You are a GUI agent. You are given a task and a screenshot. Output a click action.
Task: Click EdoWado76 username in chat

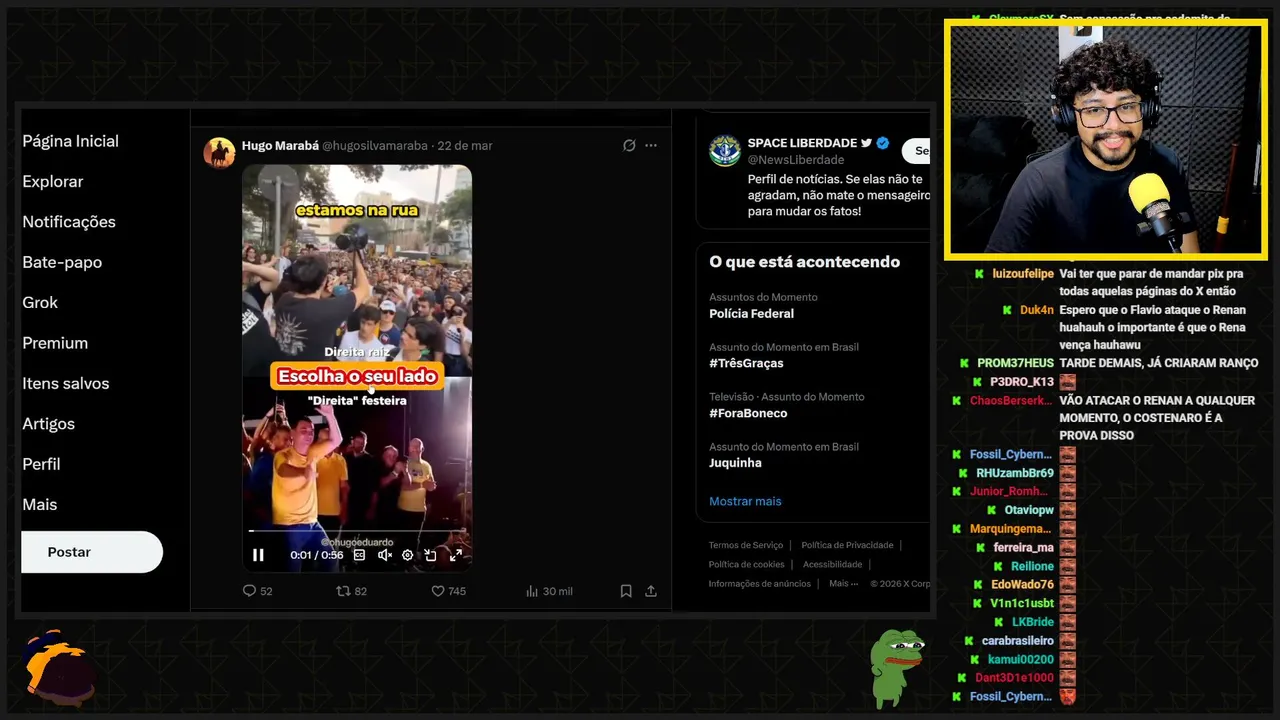click(1022, 585)
